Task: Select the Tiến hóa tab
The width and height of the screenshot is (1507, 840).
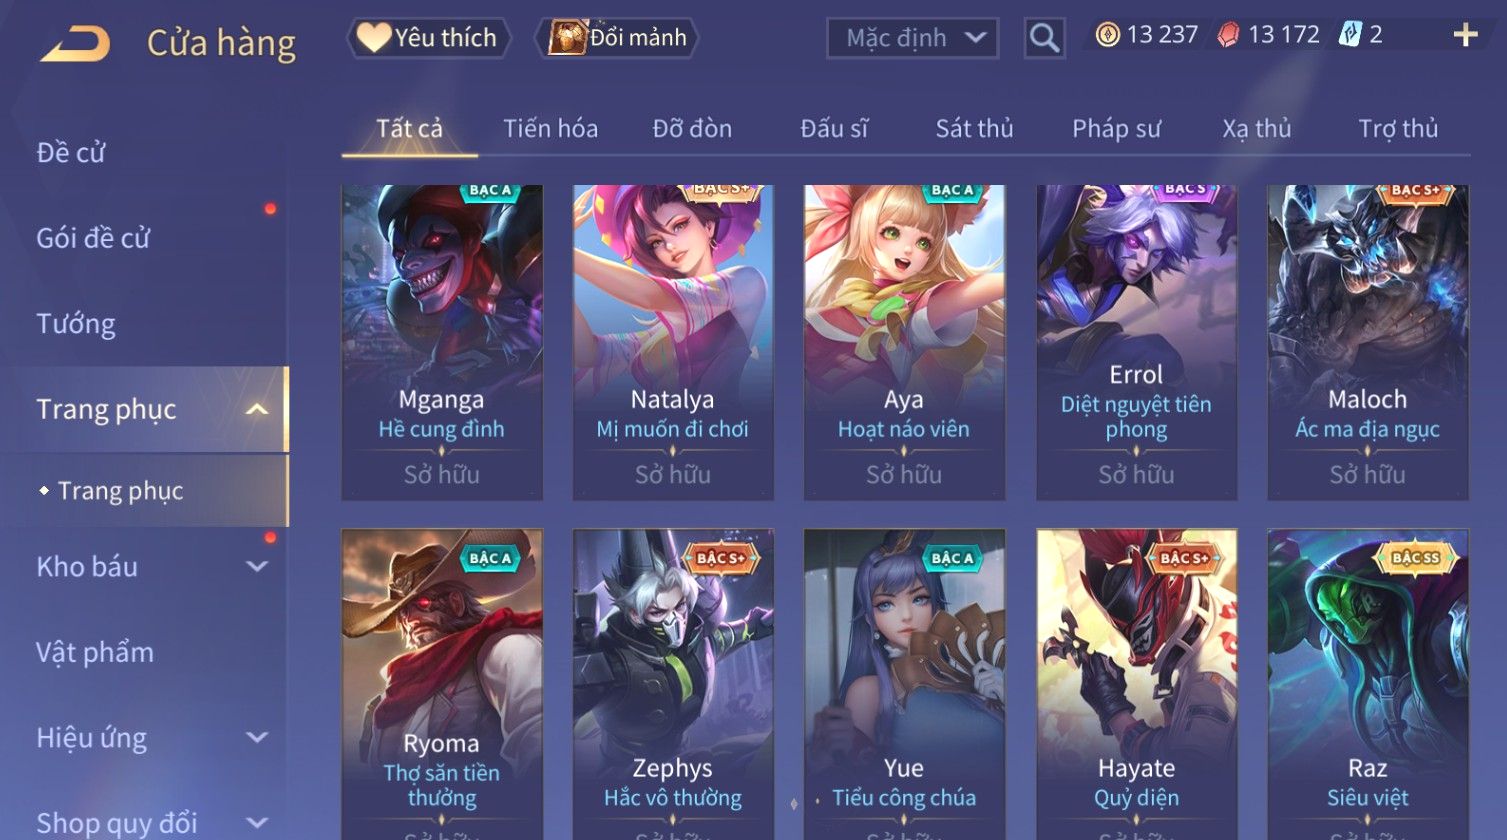Action: (x=551, y=129)
